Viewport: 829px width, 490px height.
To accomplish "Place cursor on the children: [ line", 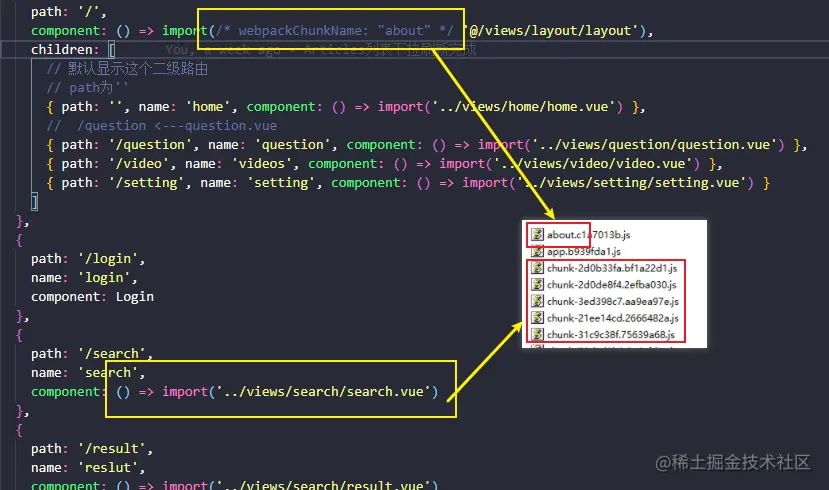I will pos(73,50).
